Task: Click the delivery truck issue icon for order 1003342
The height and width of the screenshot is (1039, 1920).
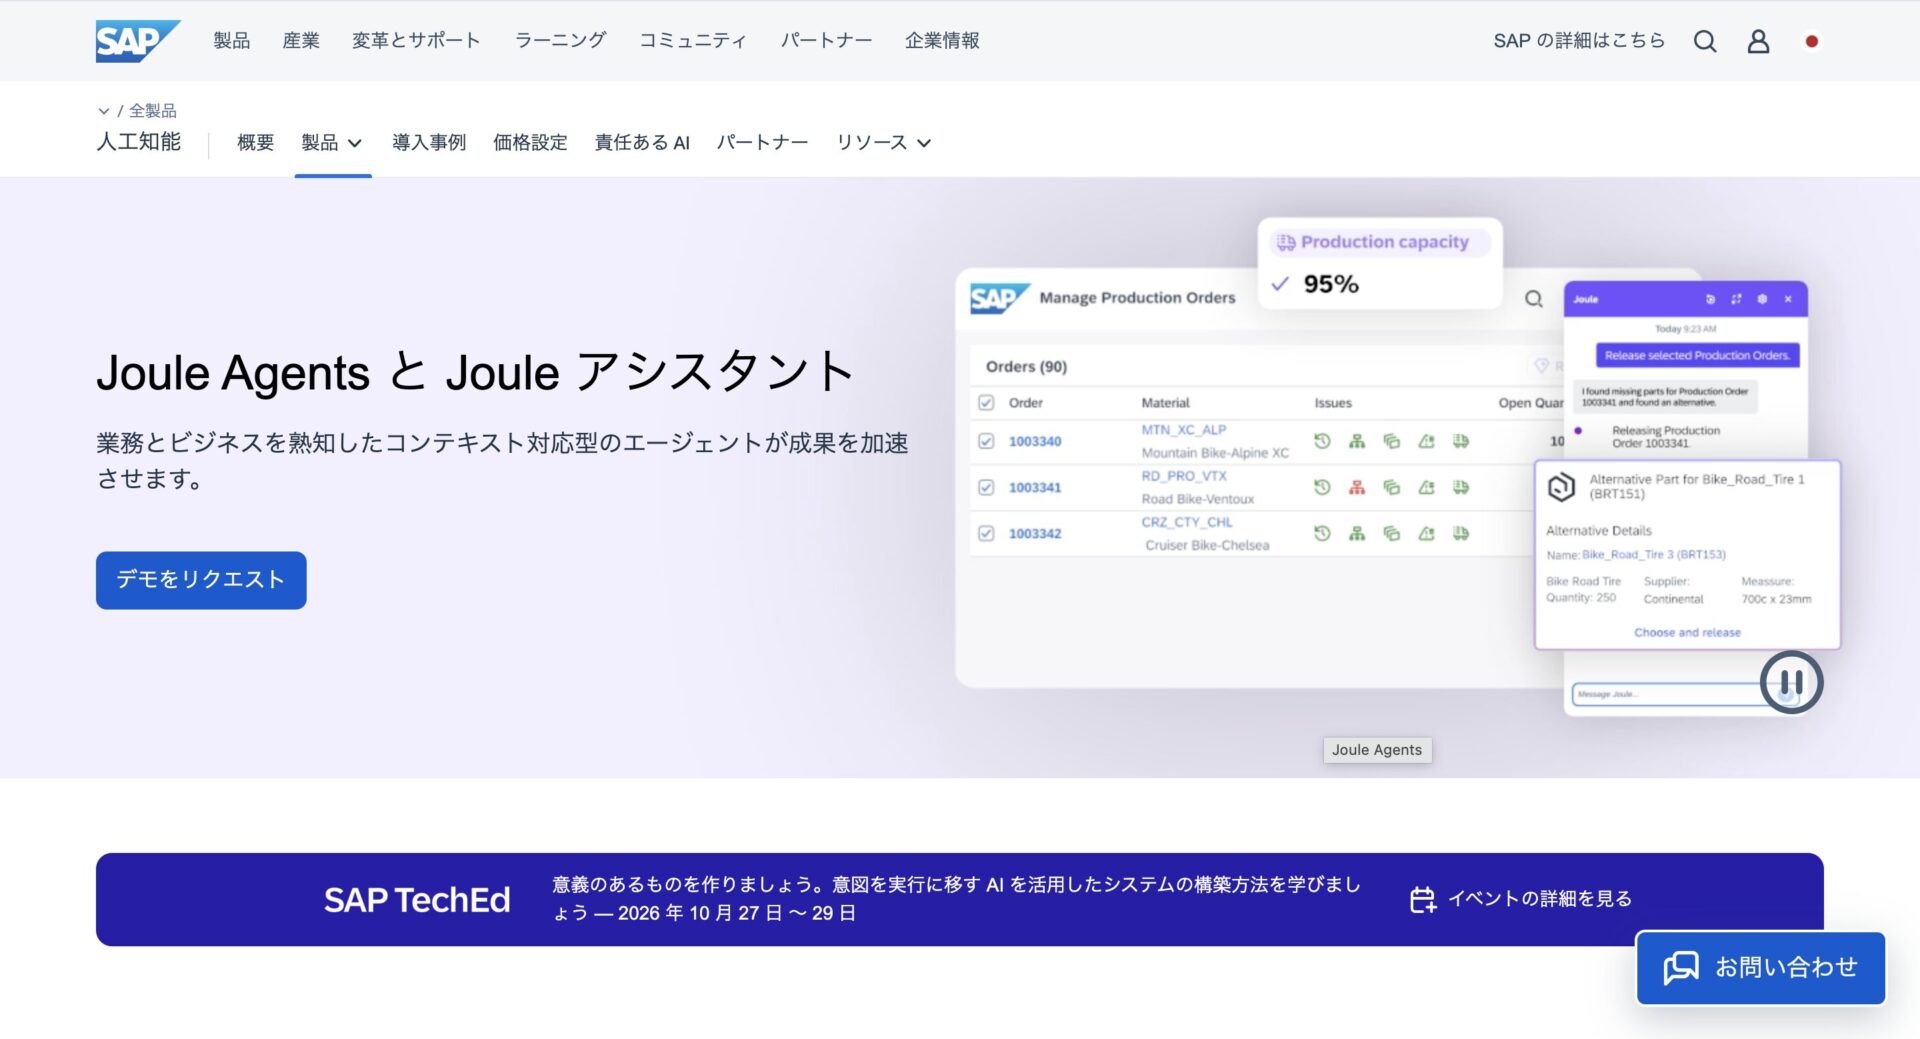Action: [1461, 533]
